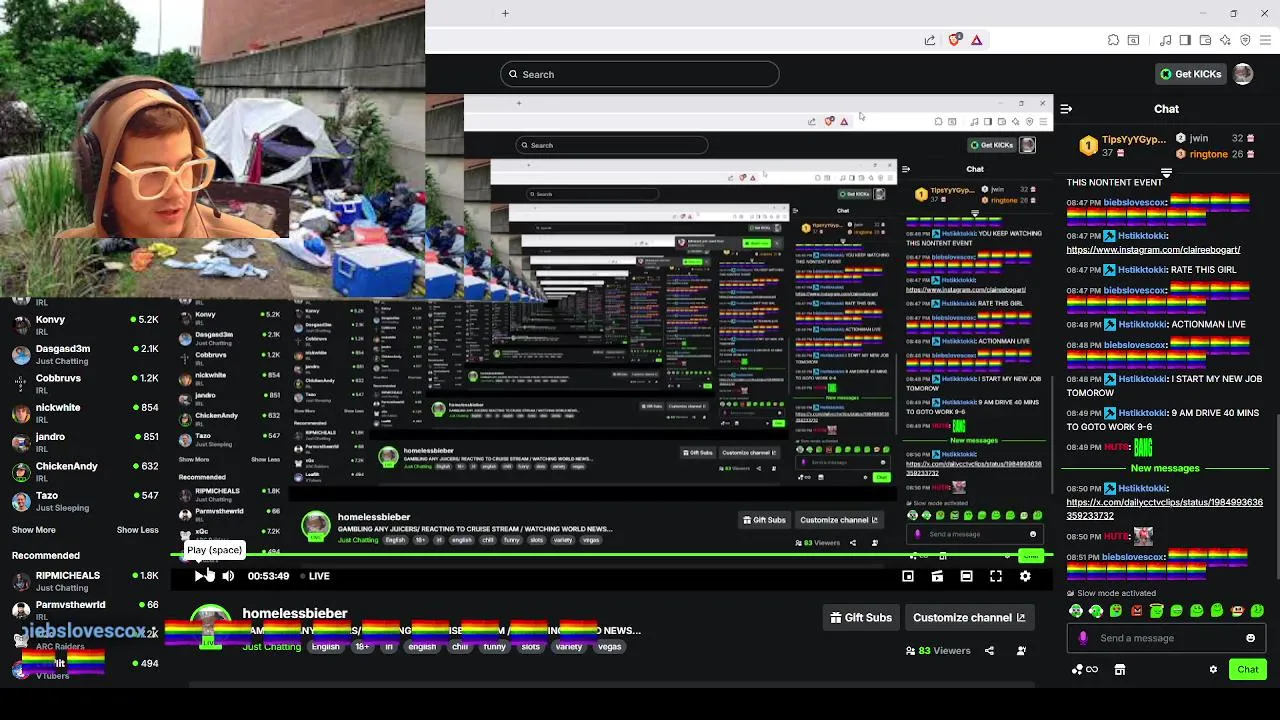Click channel points icon below chat input
The height and width of the screenshot is (720, 1280).
(x=1084, y=670)
